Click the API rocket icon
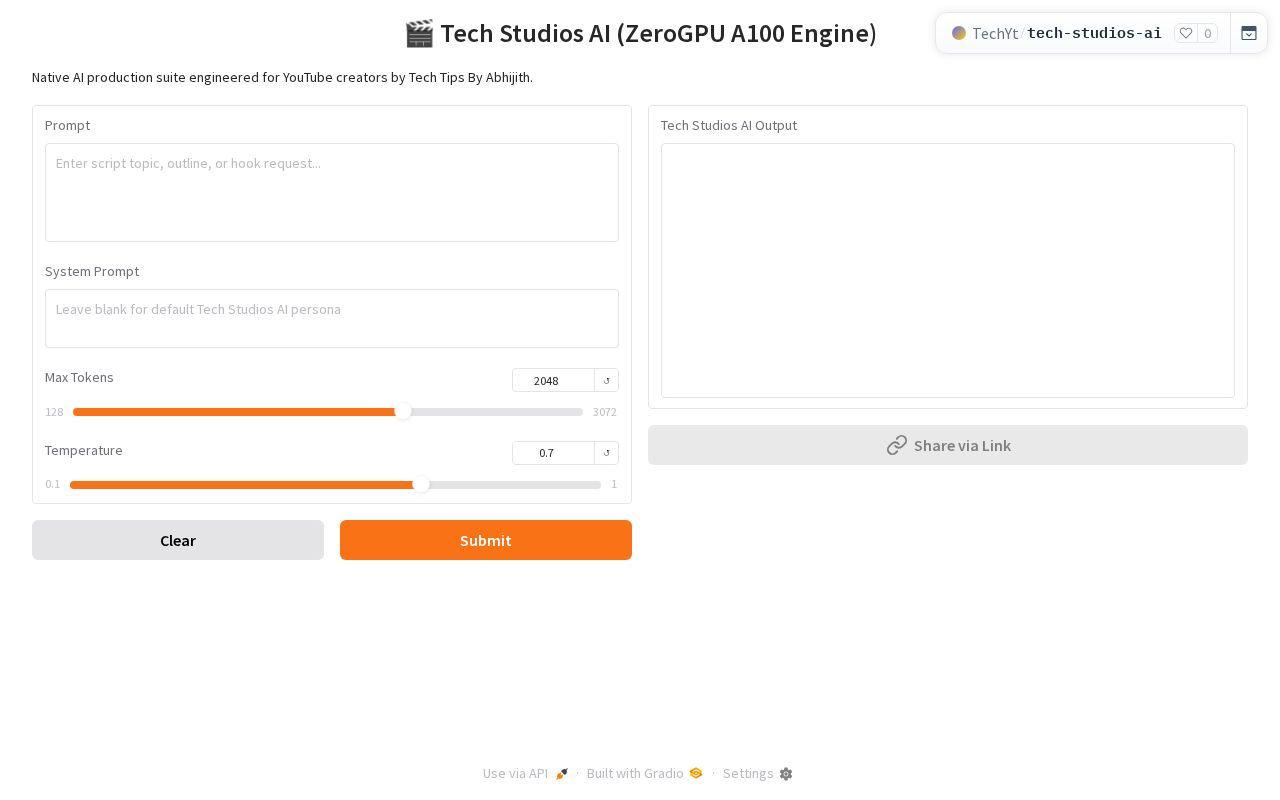The image size is (1280, 800). tap(562, 774)
